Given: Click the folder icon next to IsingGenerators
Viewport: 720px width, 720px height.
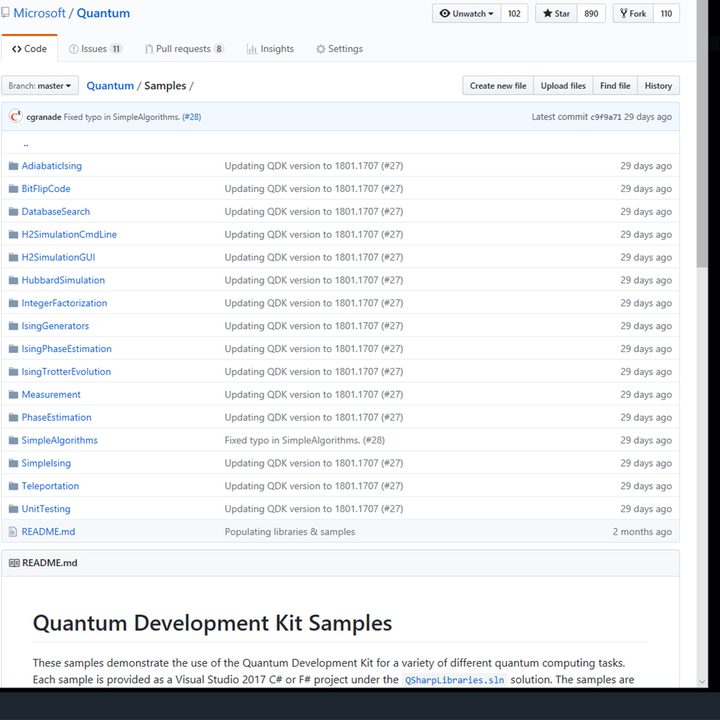Looking at the screenshot, I should pos(13,326).
